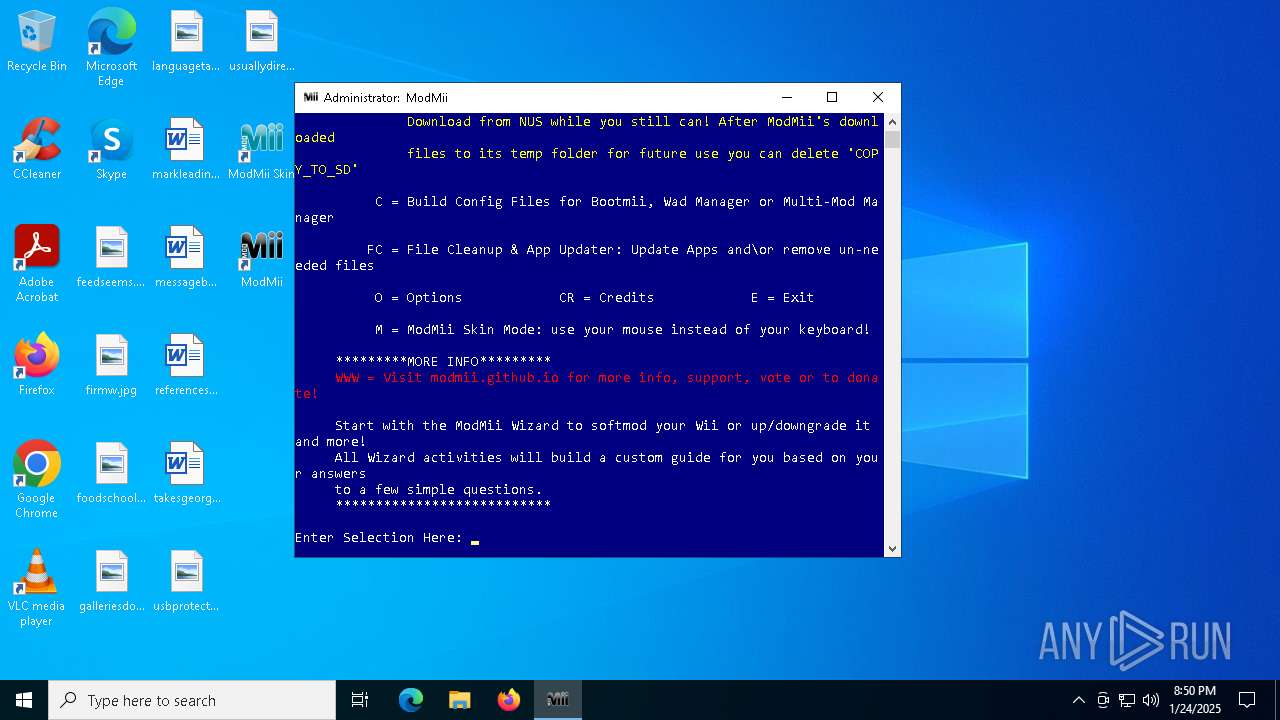Click the taskbar search box
Viewport: 1280px width, 720px height.
[x=192, y=700]
